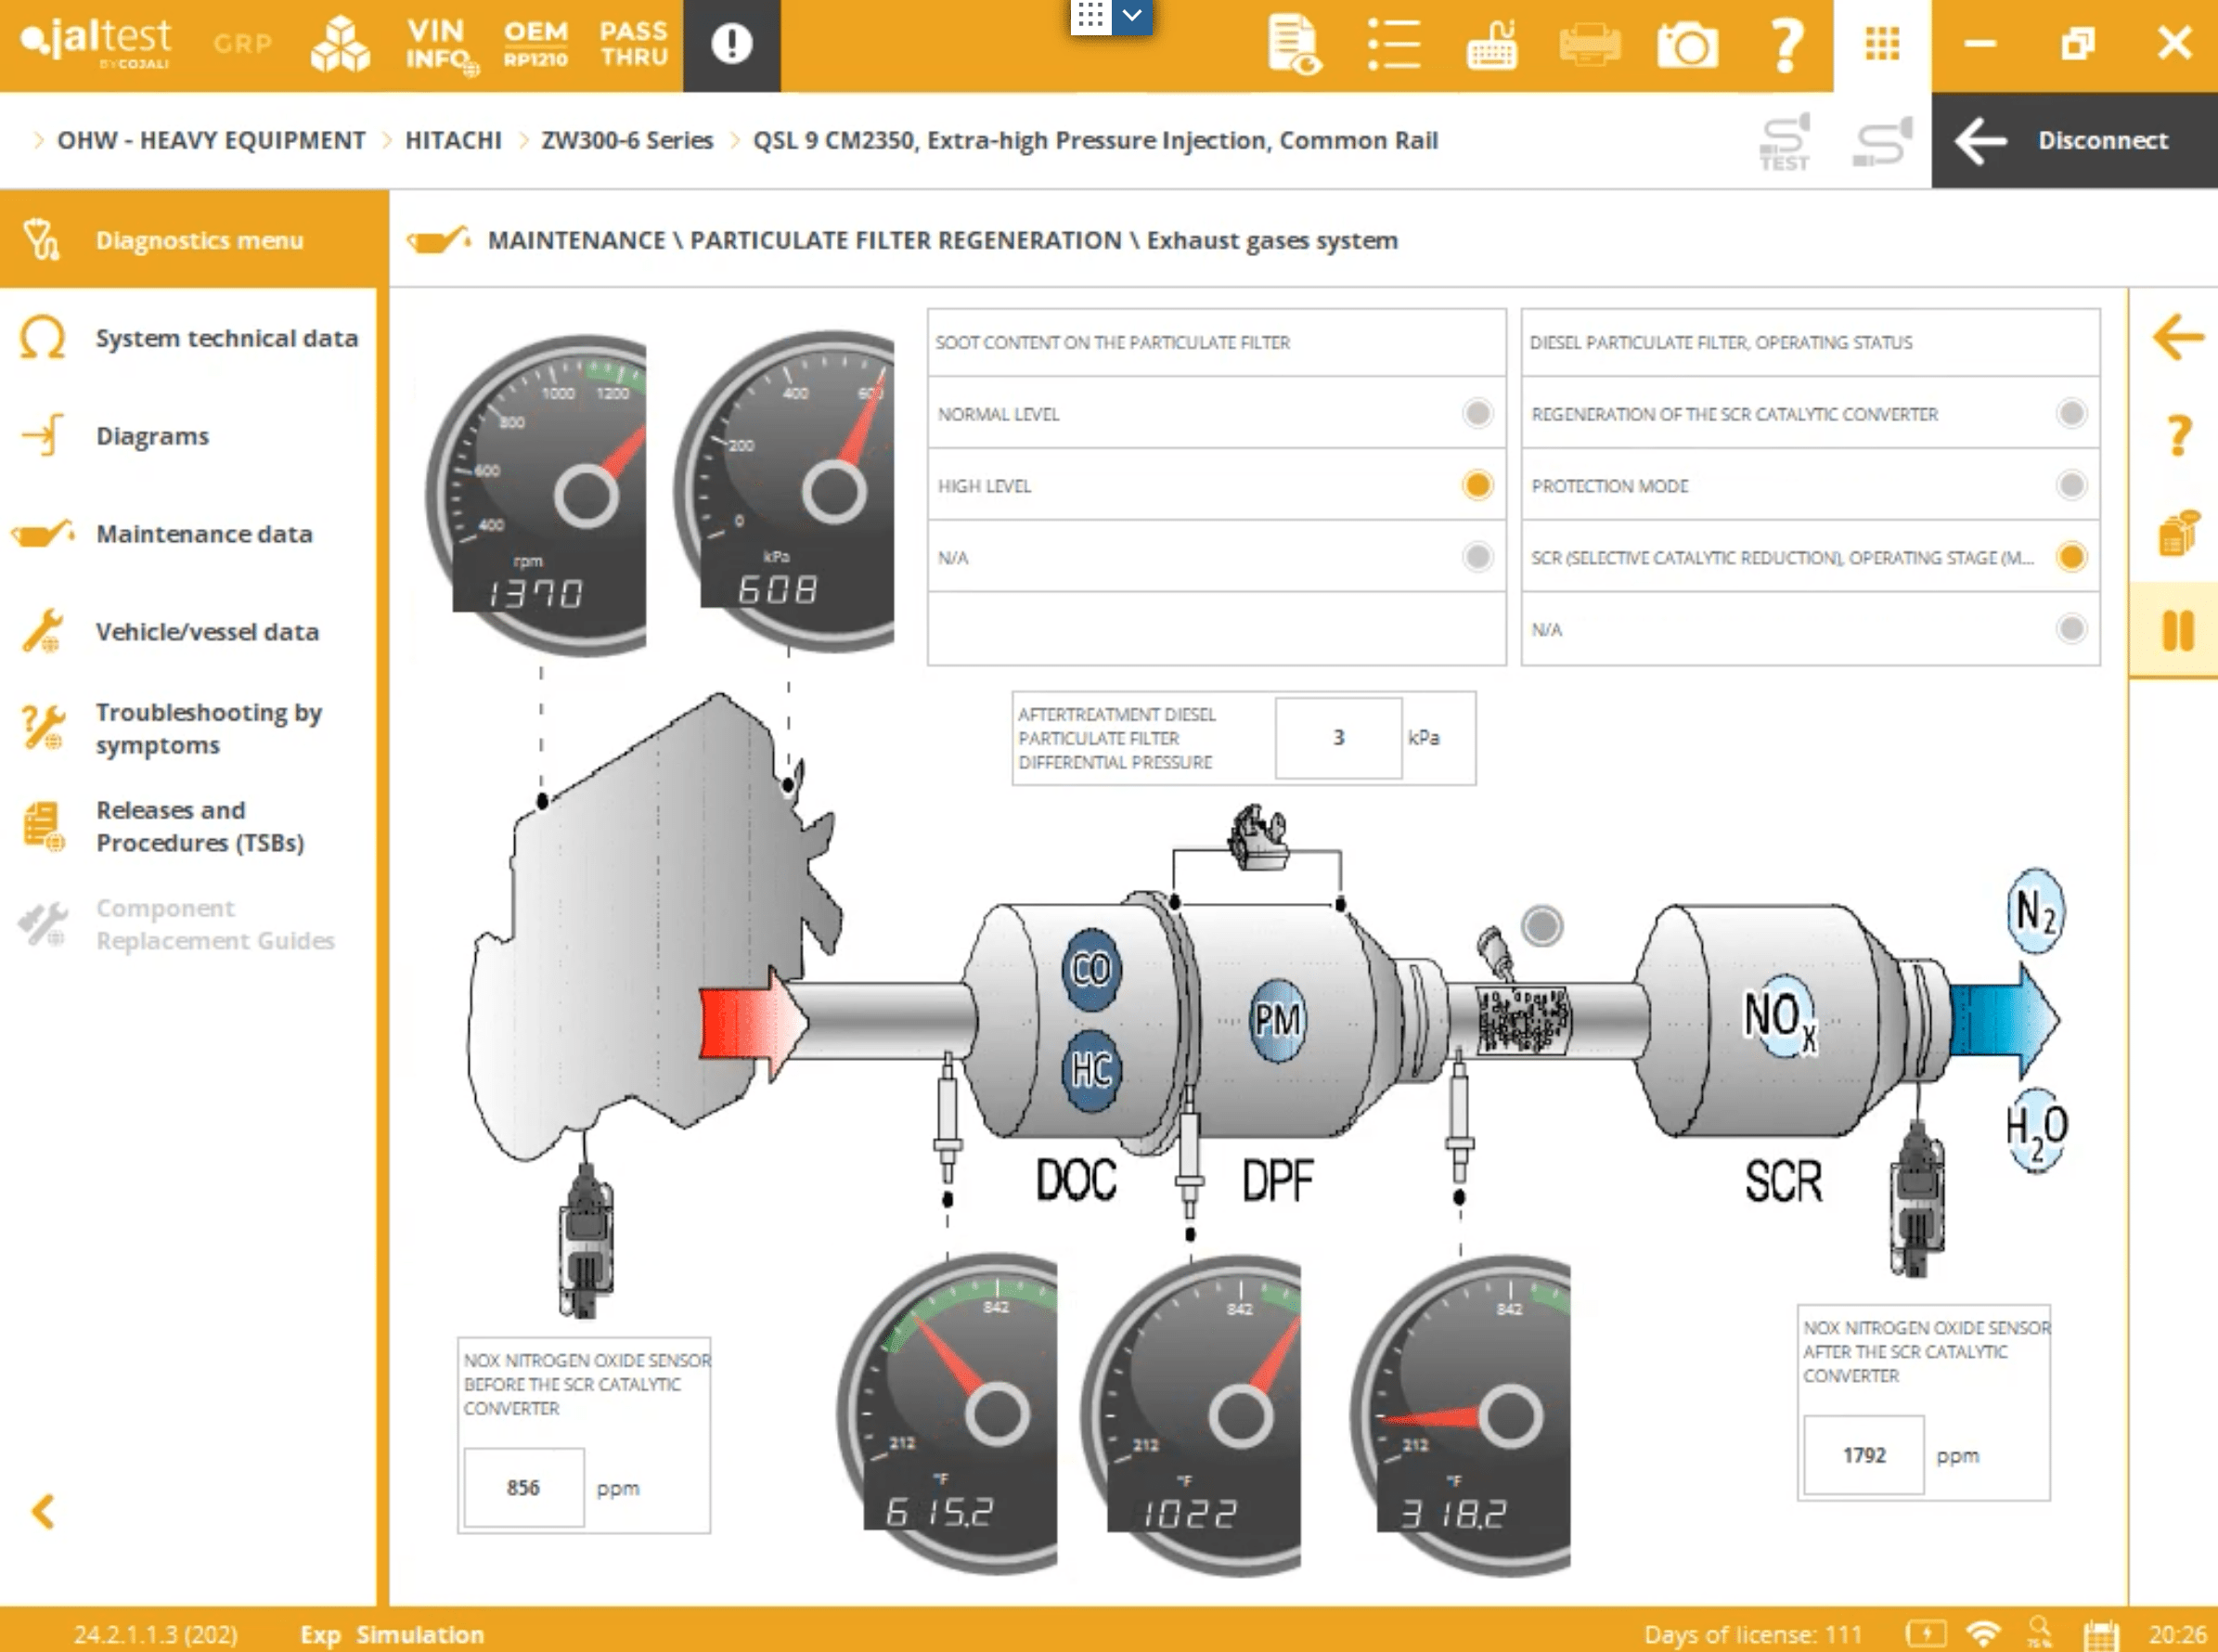Select the PASS THRU icon

(633, 44)
